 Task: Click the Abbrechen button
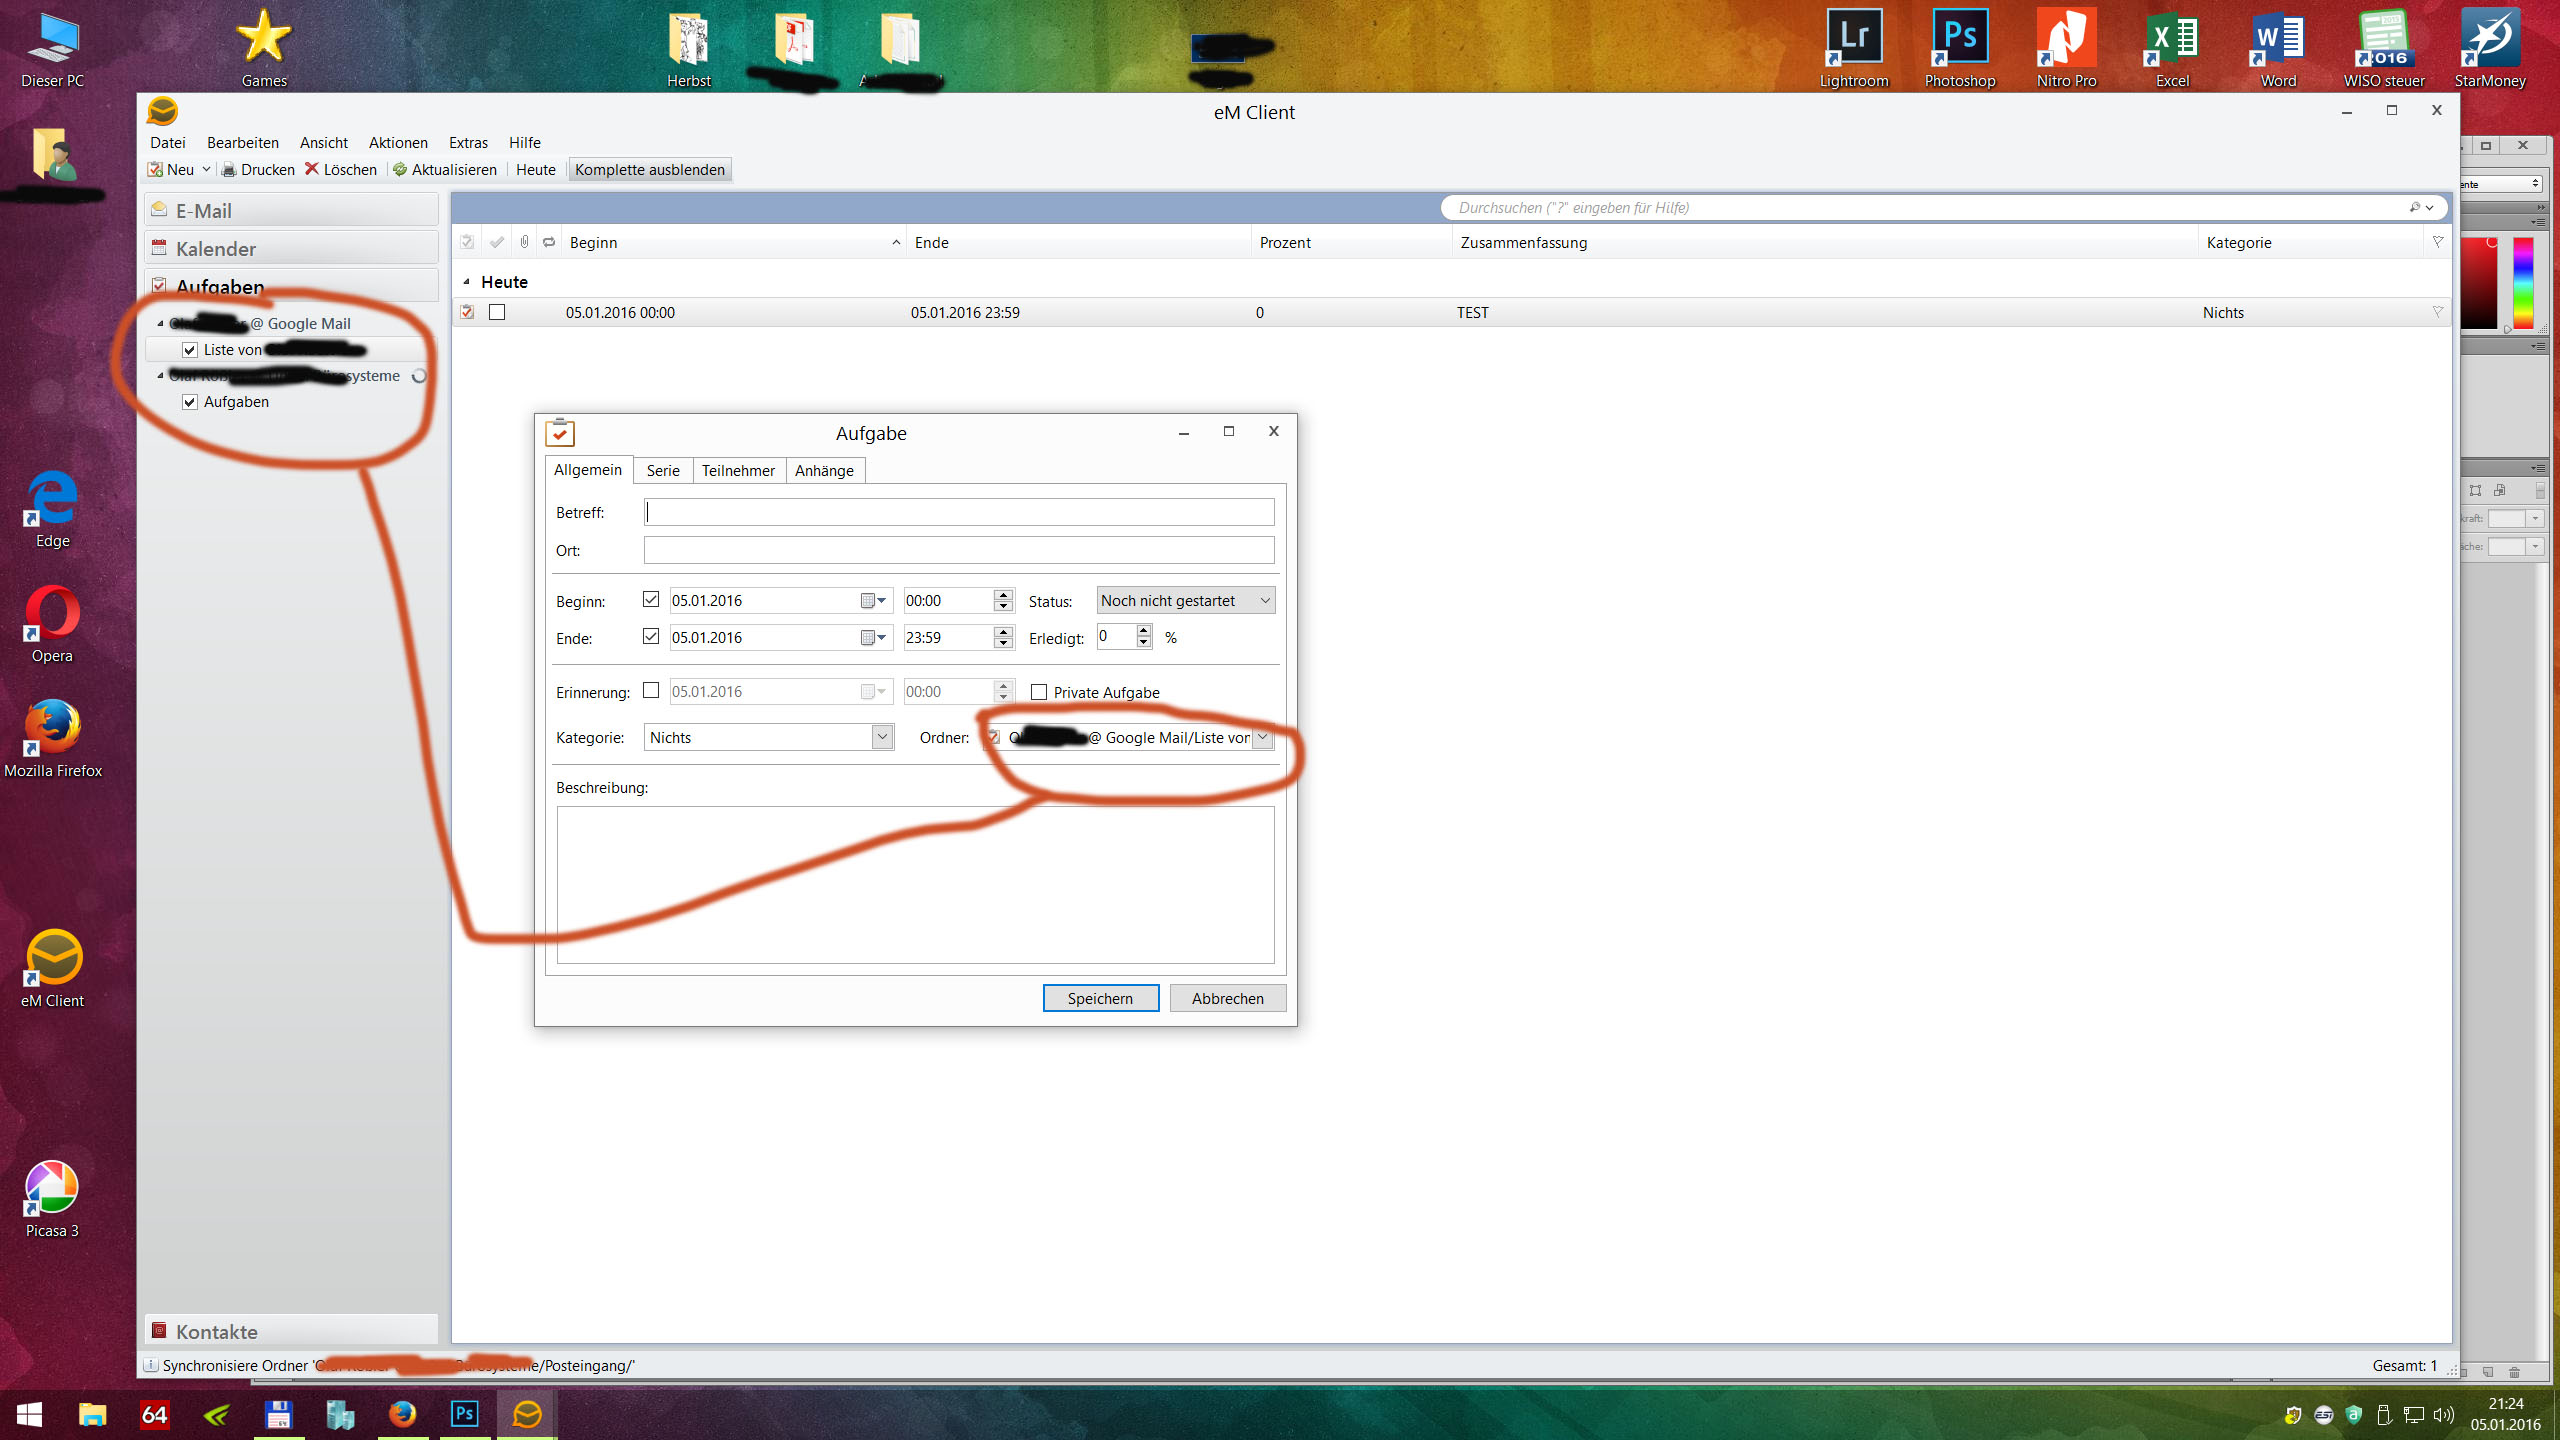[x=1227, y=998]
